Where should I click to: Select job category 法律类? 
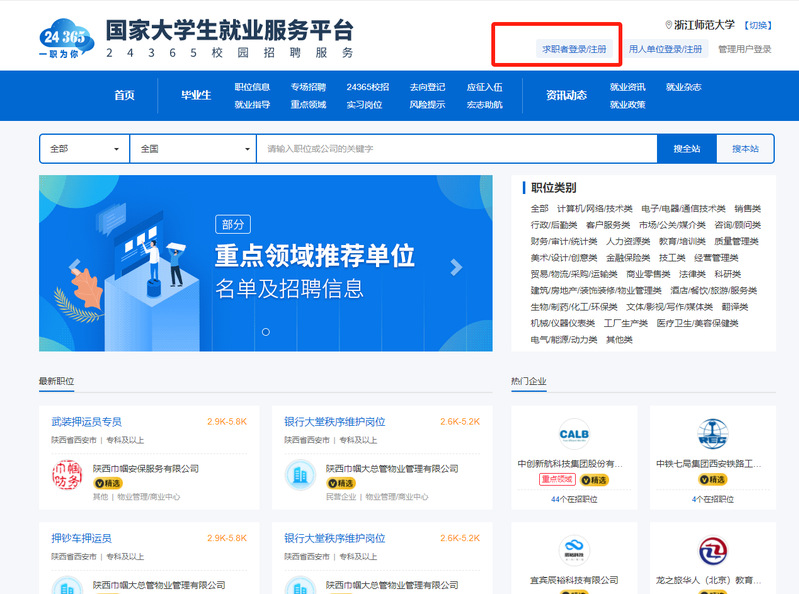(692, 274)
